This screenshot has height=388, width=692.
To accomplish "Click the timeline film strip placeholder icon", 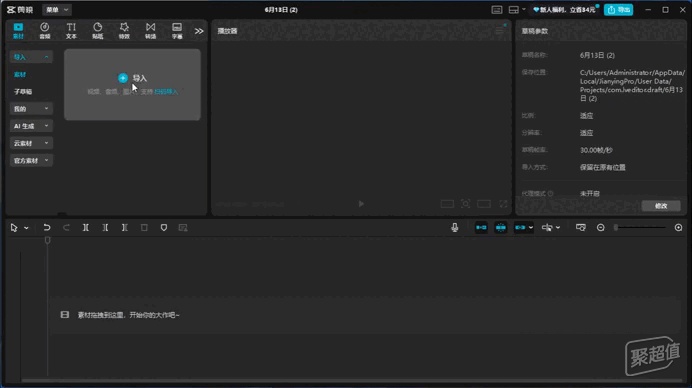I will click(x=64, y=315).
